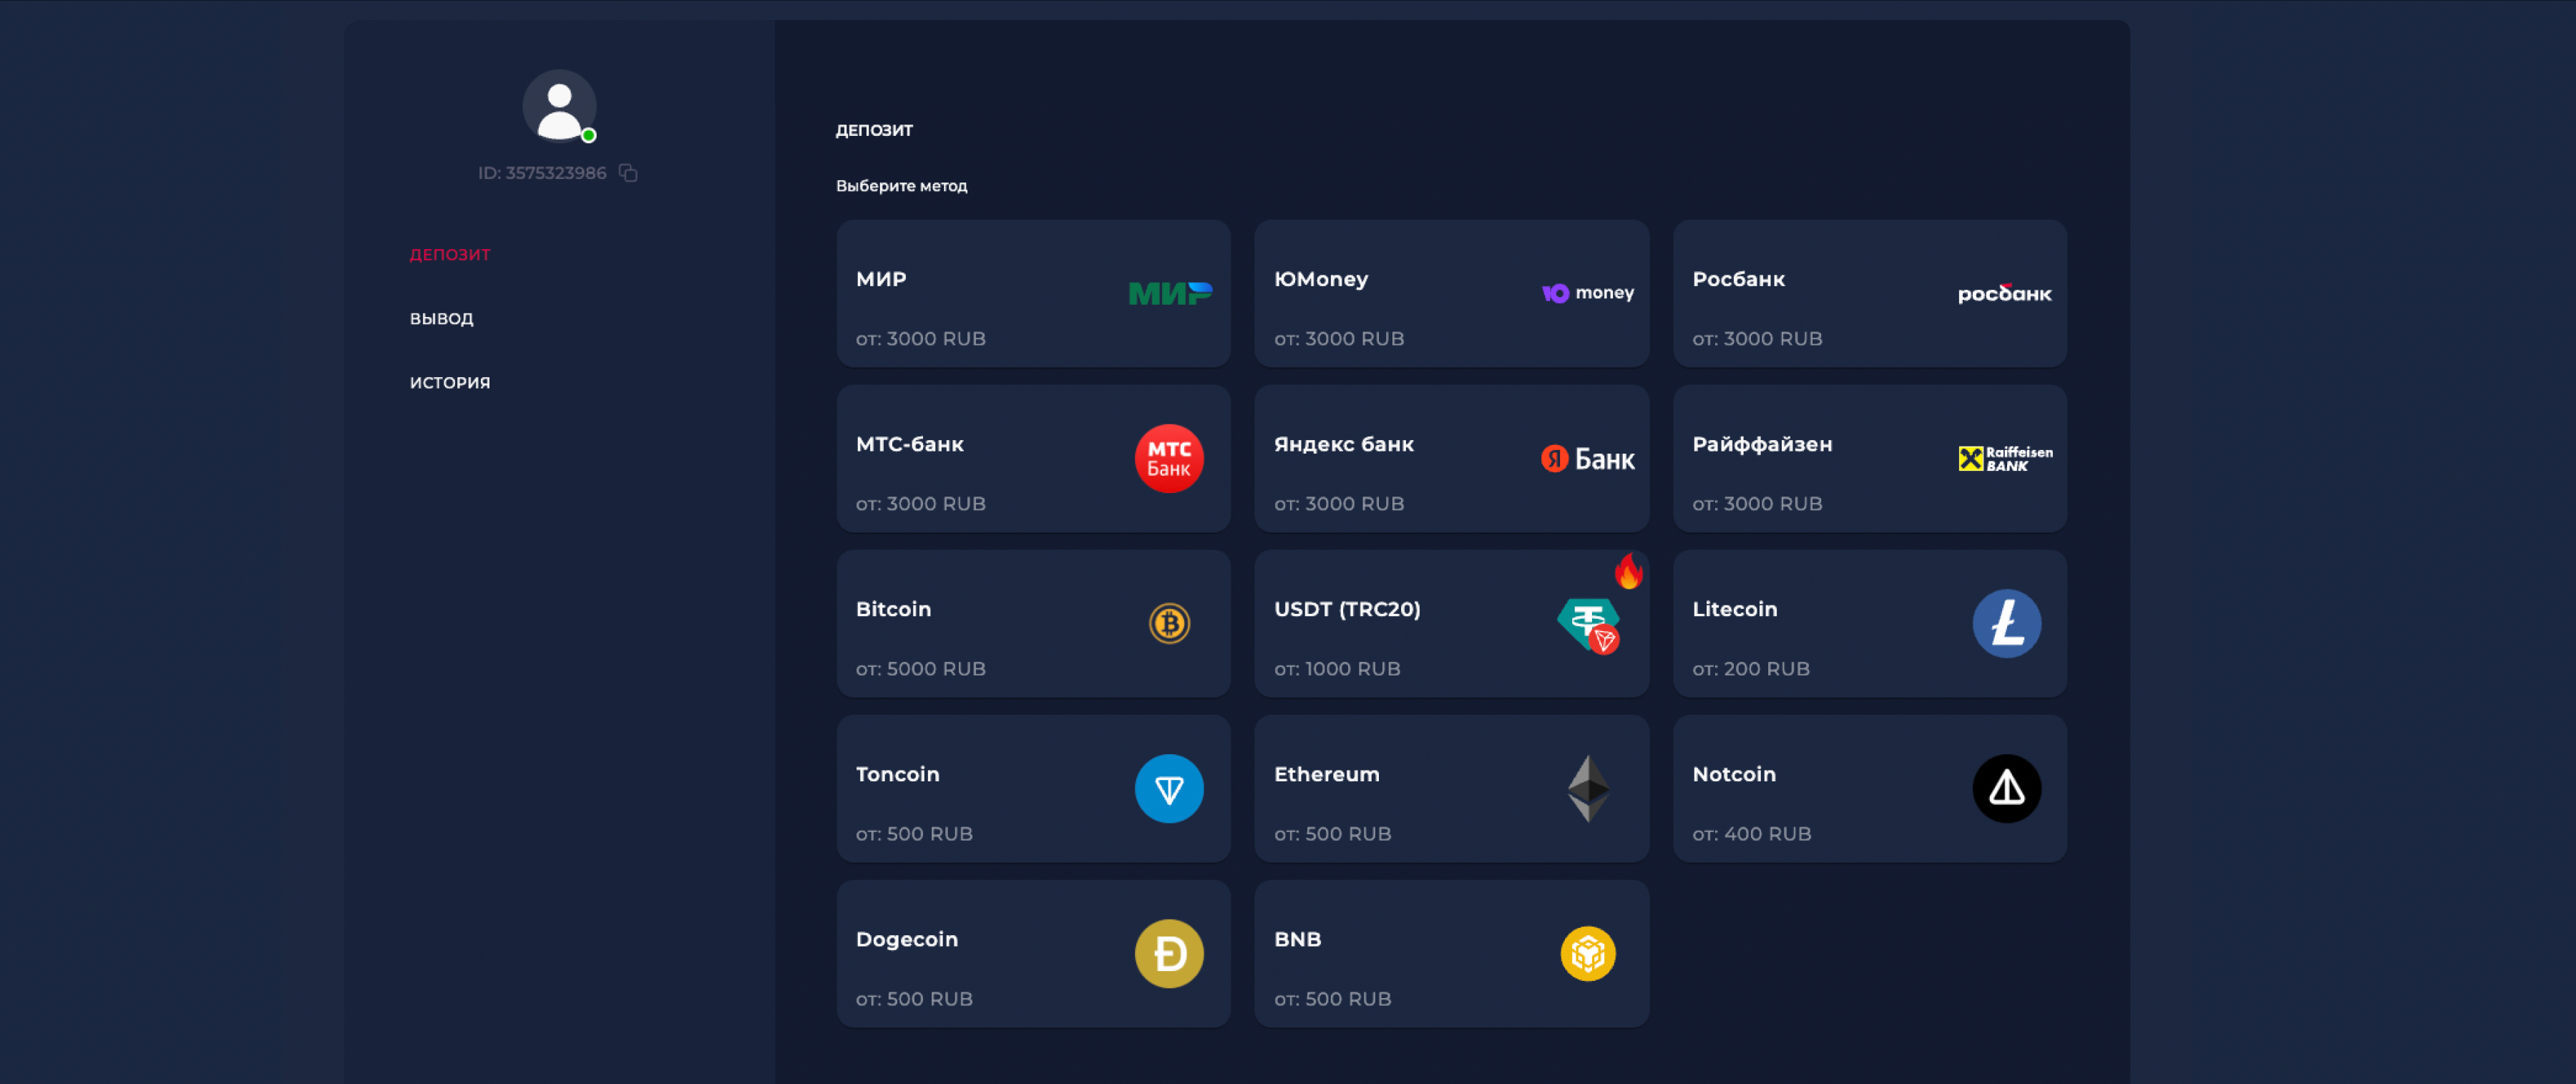Image resolution: width=2576 pixels, height=1084 pixels.
Task: Click the Litecoin logo icon
Action: (x=2005, y=624)
